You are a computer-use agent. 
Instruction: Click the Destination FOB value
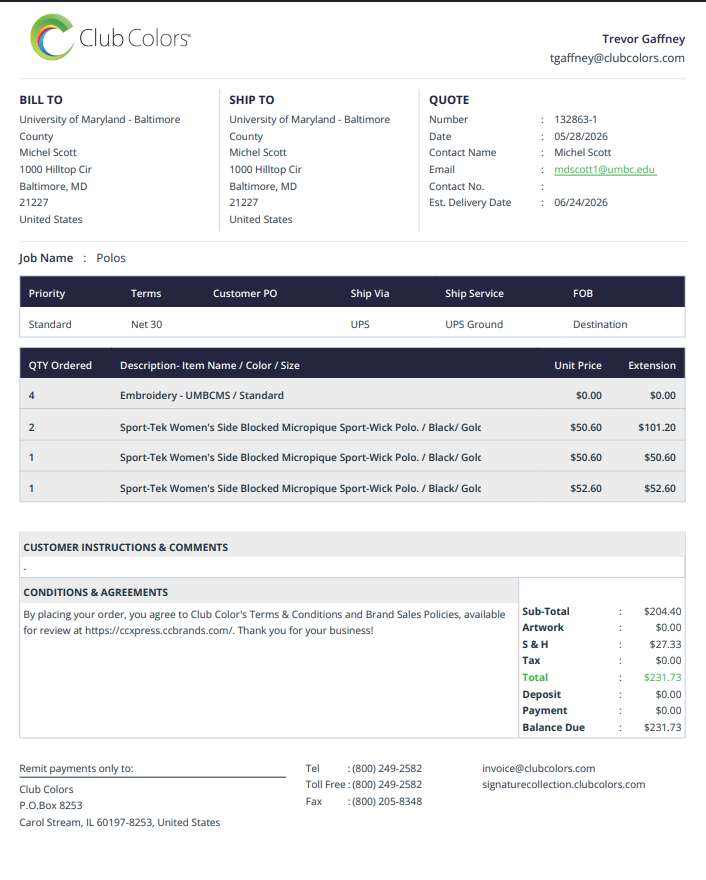[x=600, y=324]
